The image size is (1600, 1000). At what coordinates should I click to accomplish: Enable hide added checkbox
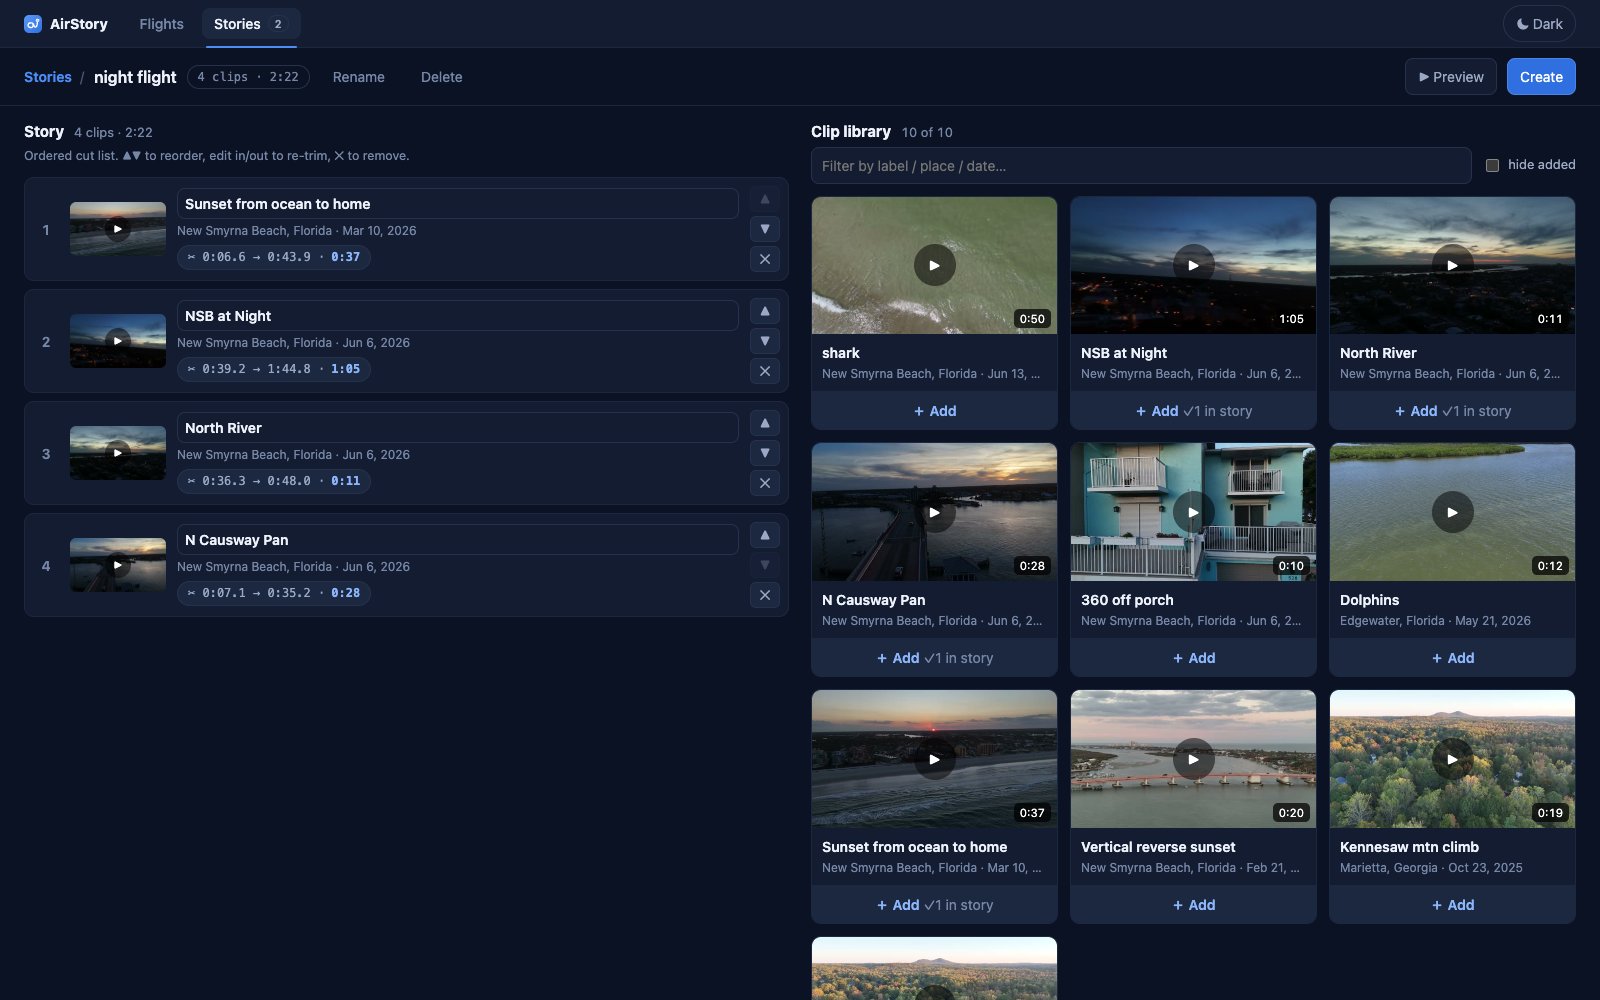point(1492,165)
